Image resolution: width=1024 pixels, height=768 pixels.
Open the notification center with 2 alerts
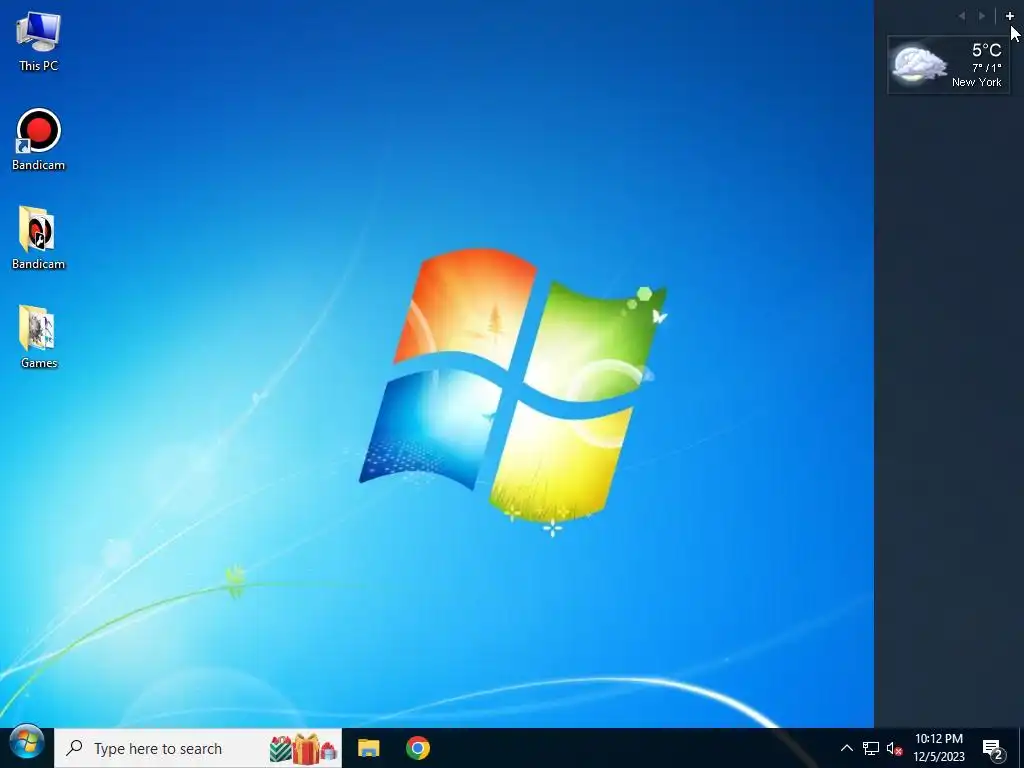tap(993, 749)
